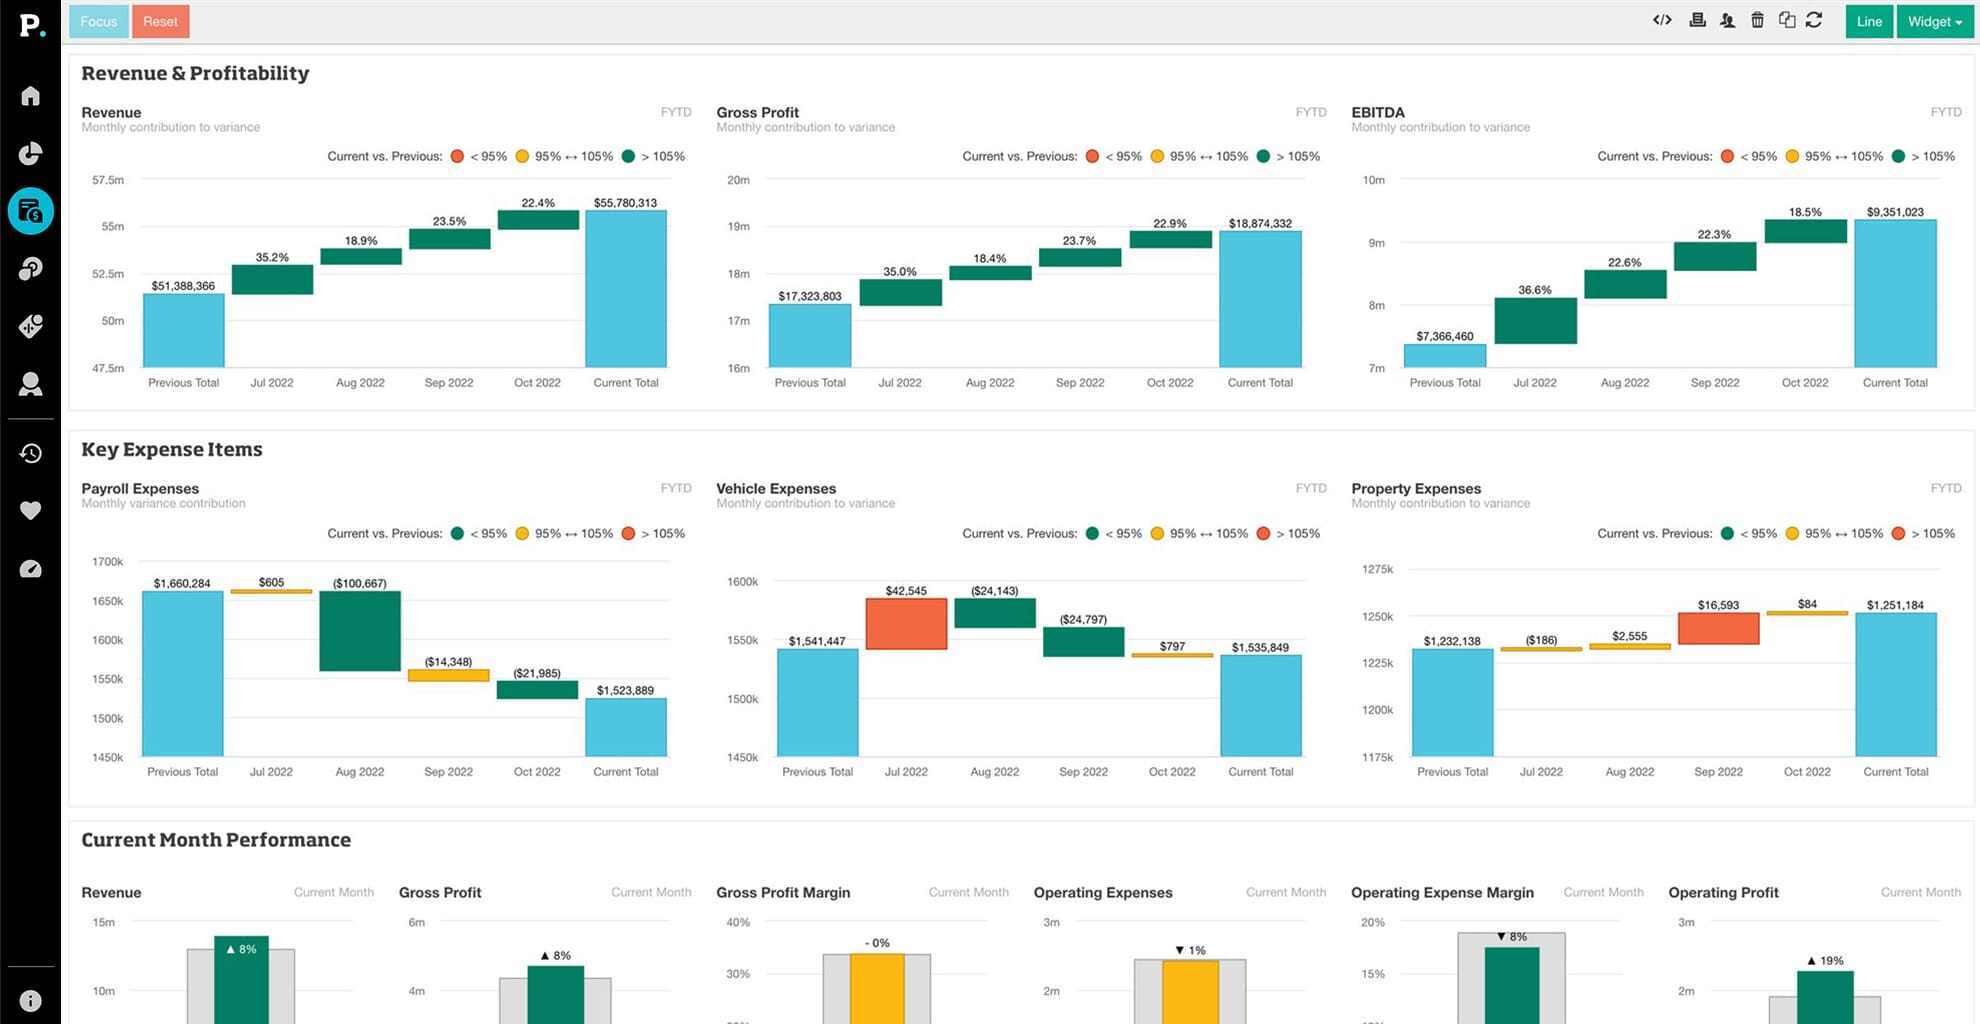Open the history clock sidebar icon
The image size is (1980, 1024).
pyautogui.click(x=30, y=453)
